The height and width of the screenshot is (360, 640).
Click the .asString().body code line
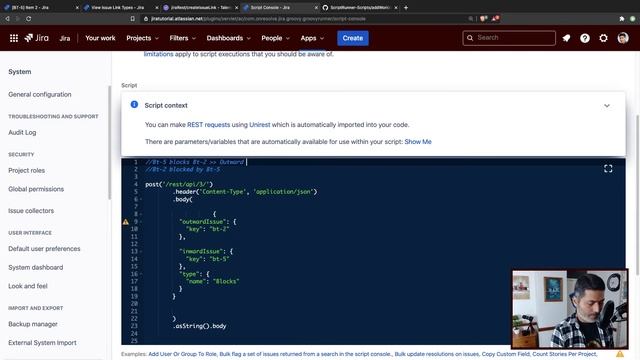(x=200, y=326)
